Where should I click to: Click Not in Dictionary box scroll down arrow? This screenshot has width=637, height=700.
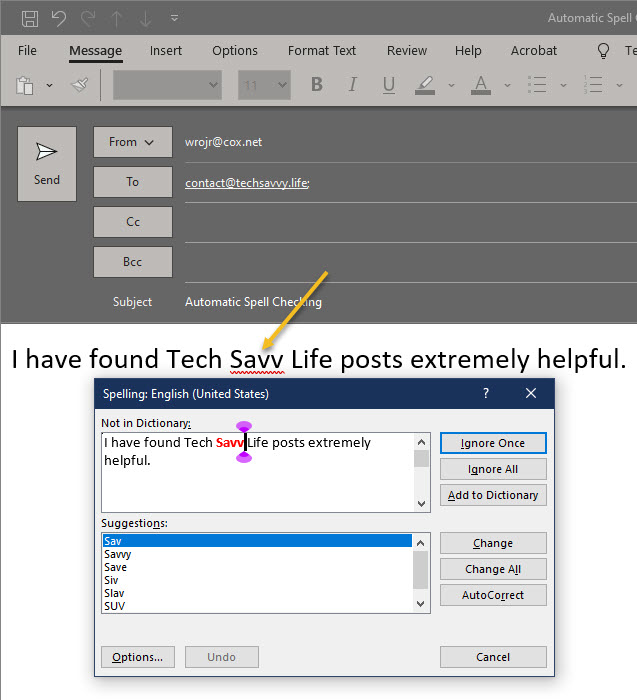pos(421,504)
